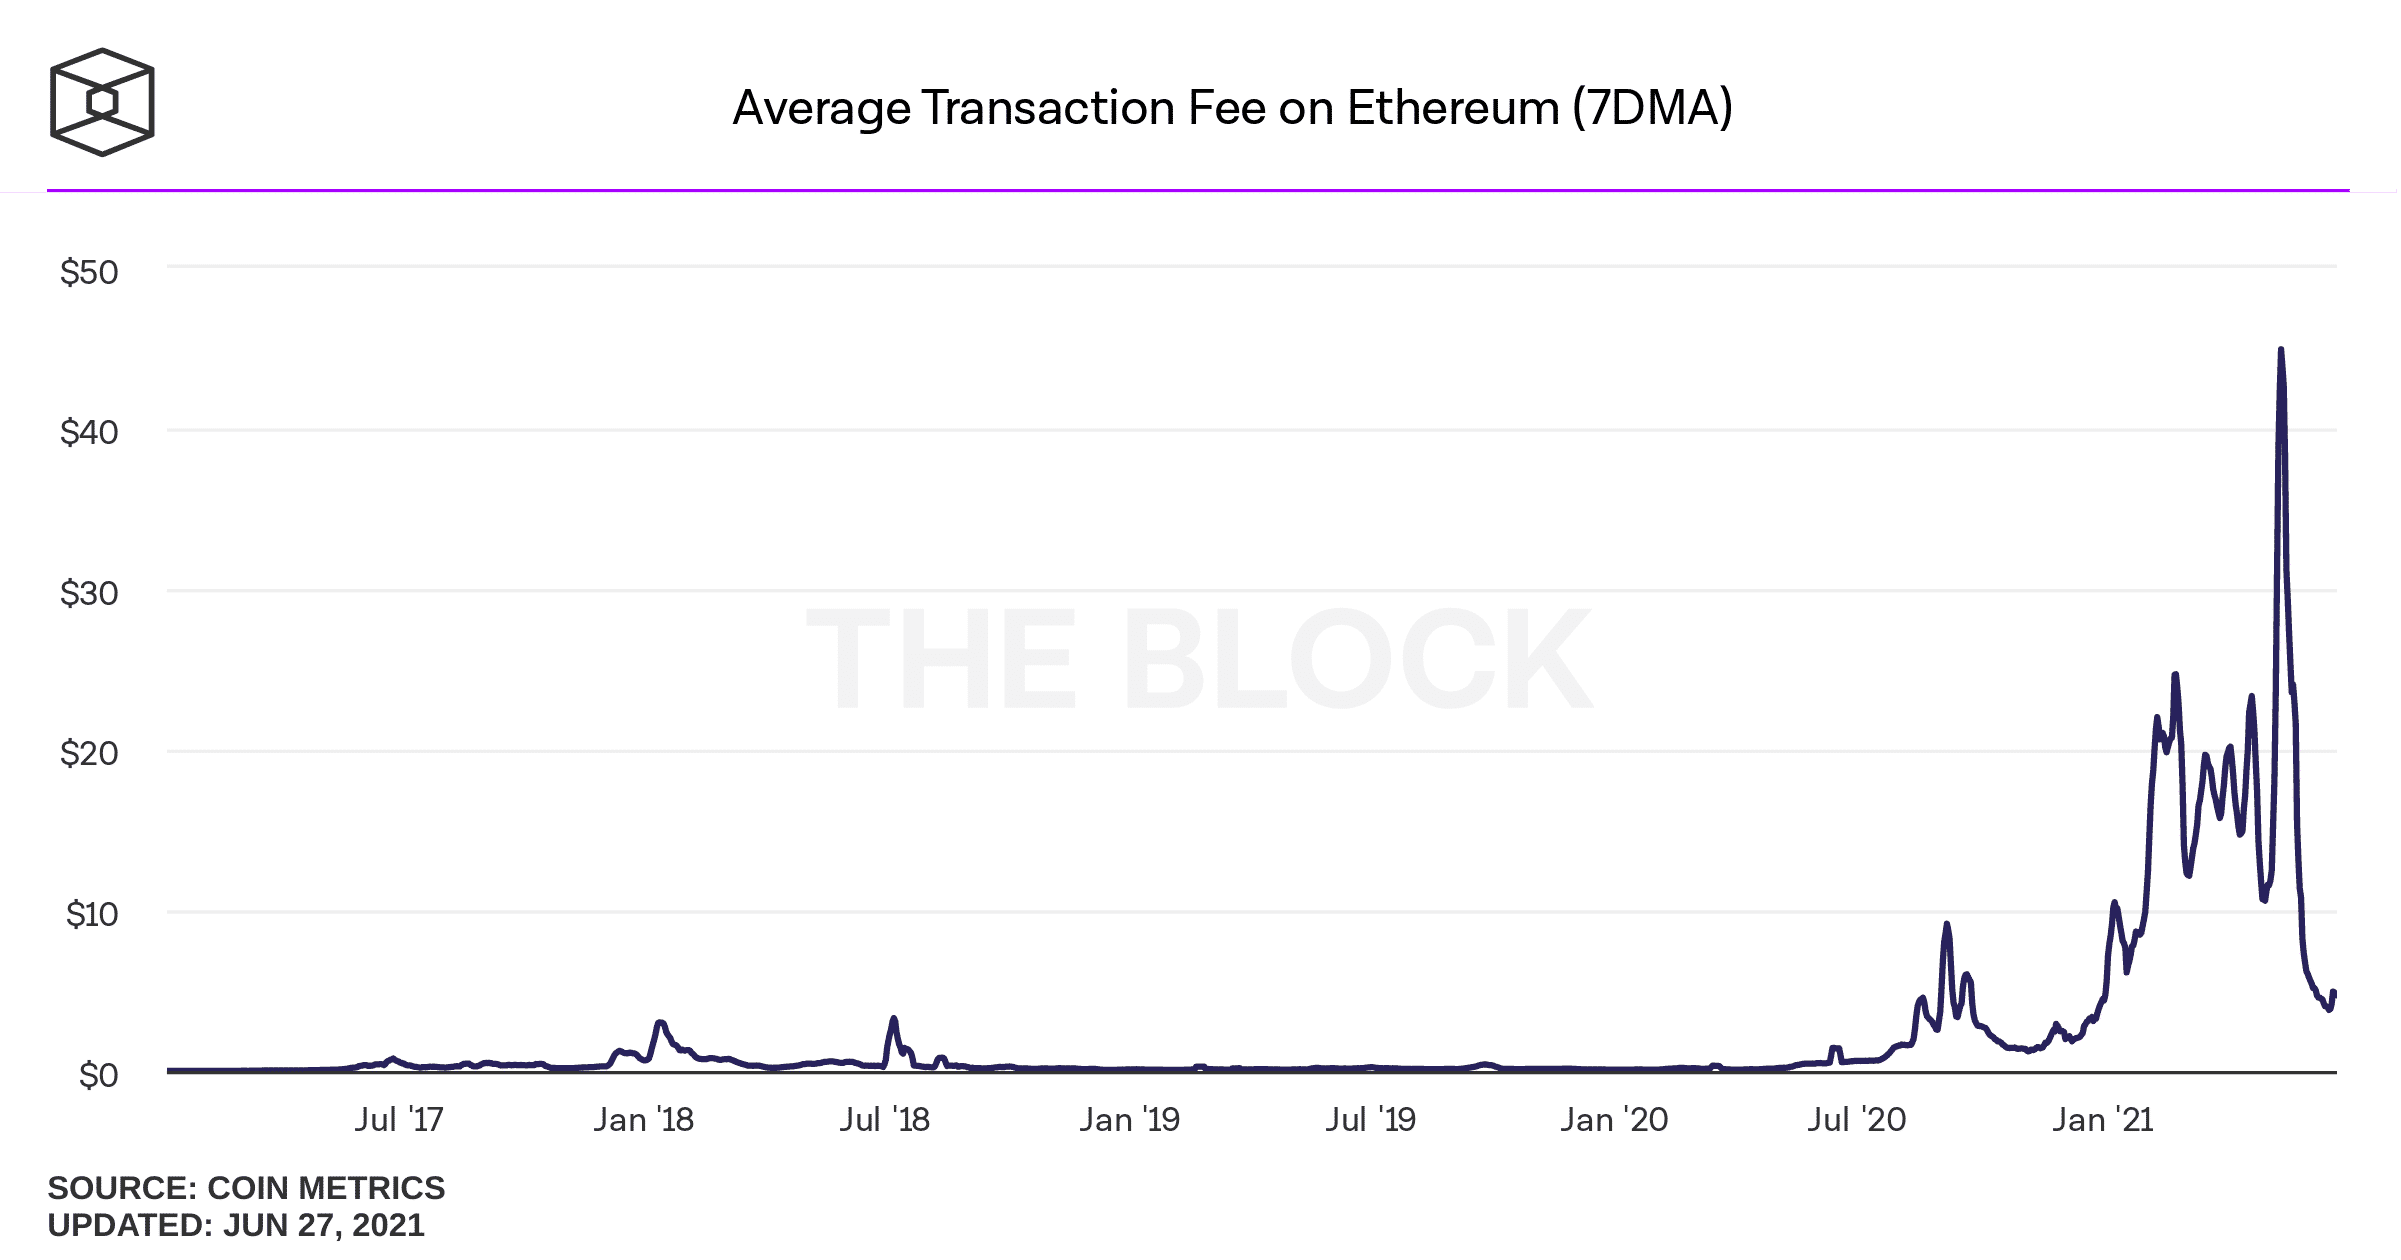Click the chart title about Ethereum fees

[1232, 109]
